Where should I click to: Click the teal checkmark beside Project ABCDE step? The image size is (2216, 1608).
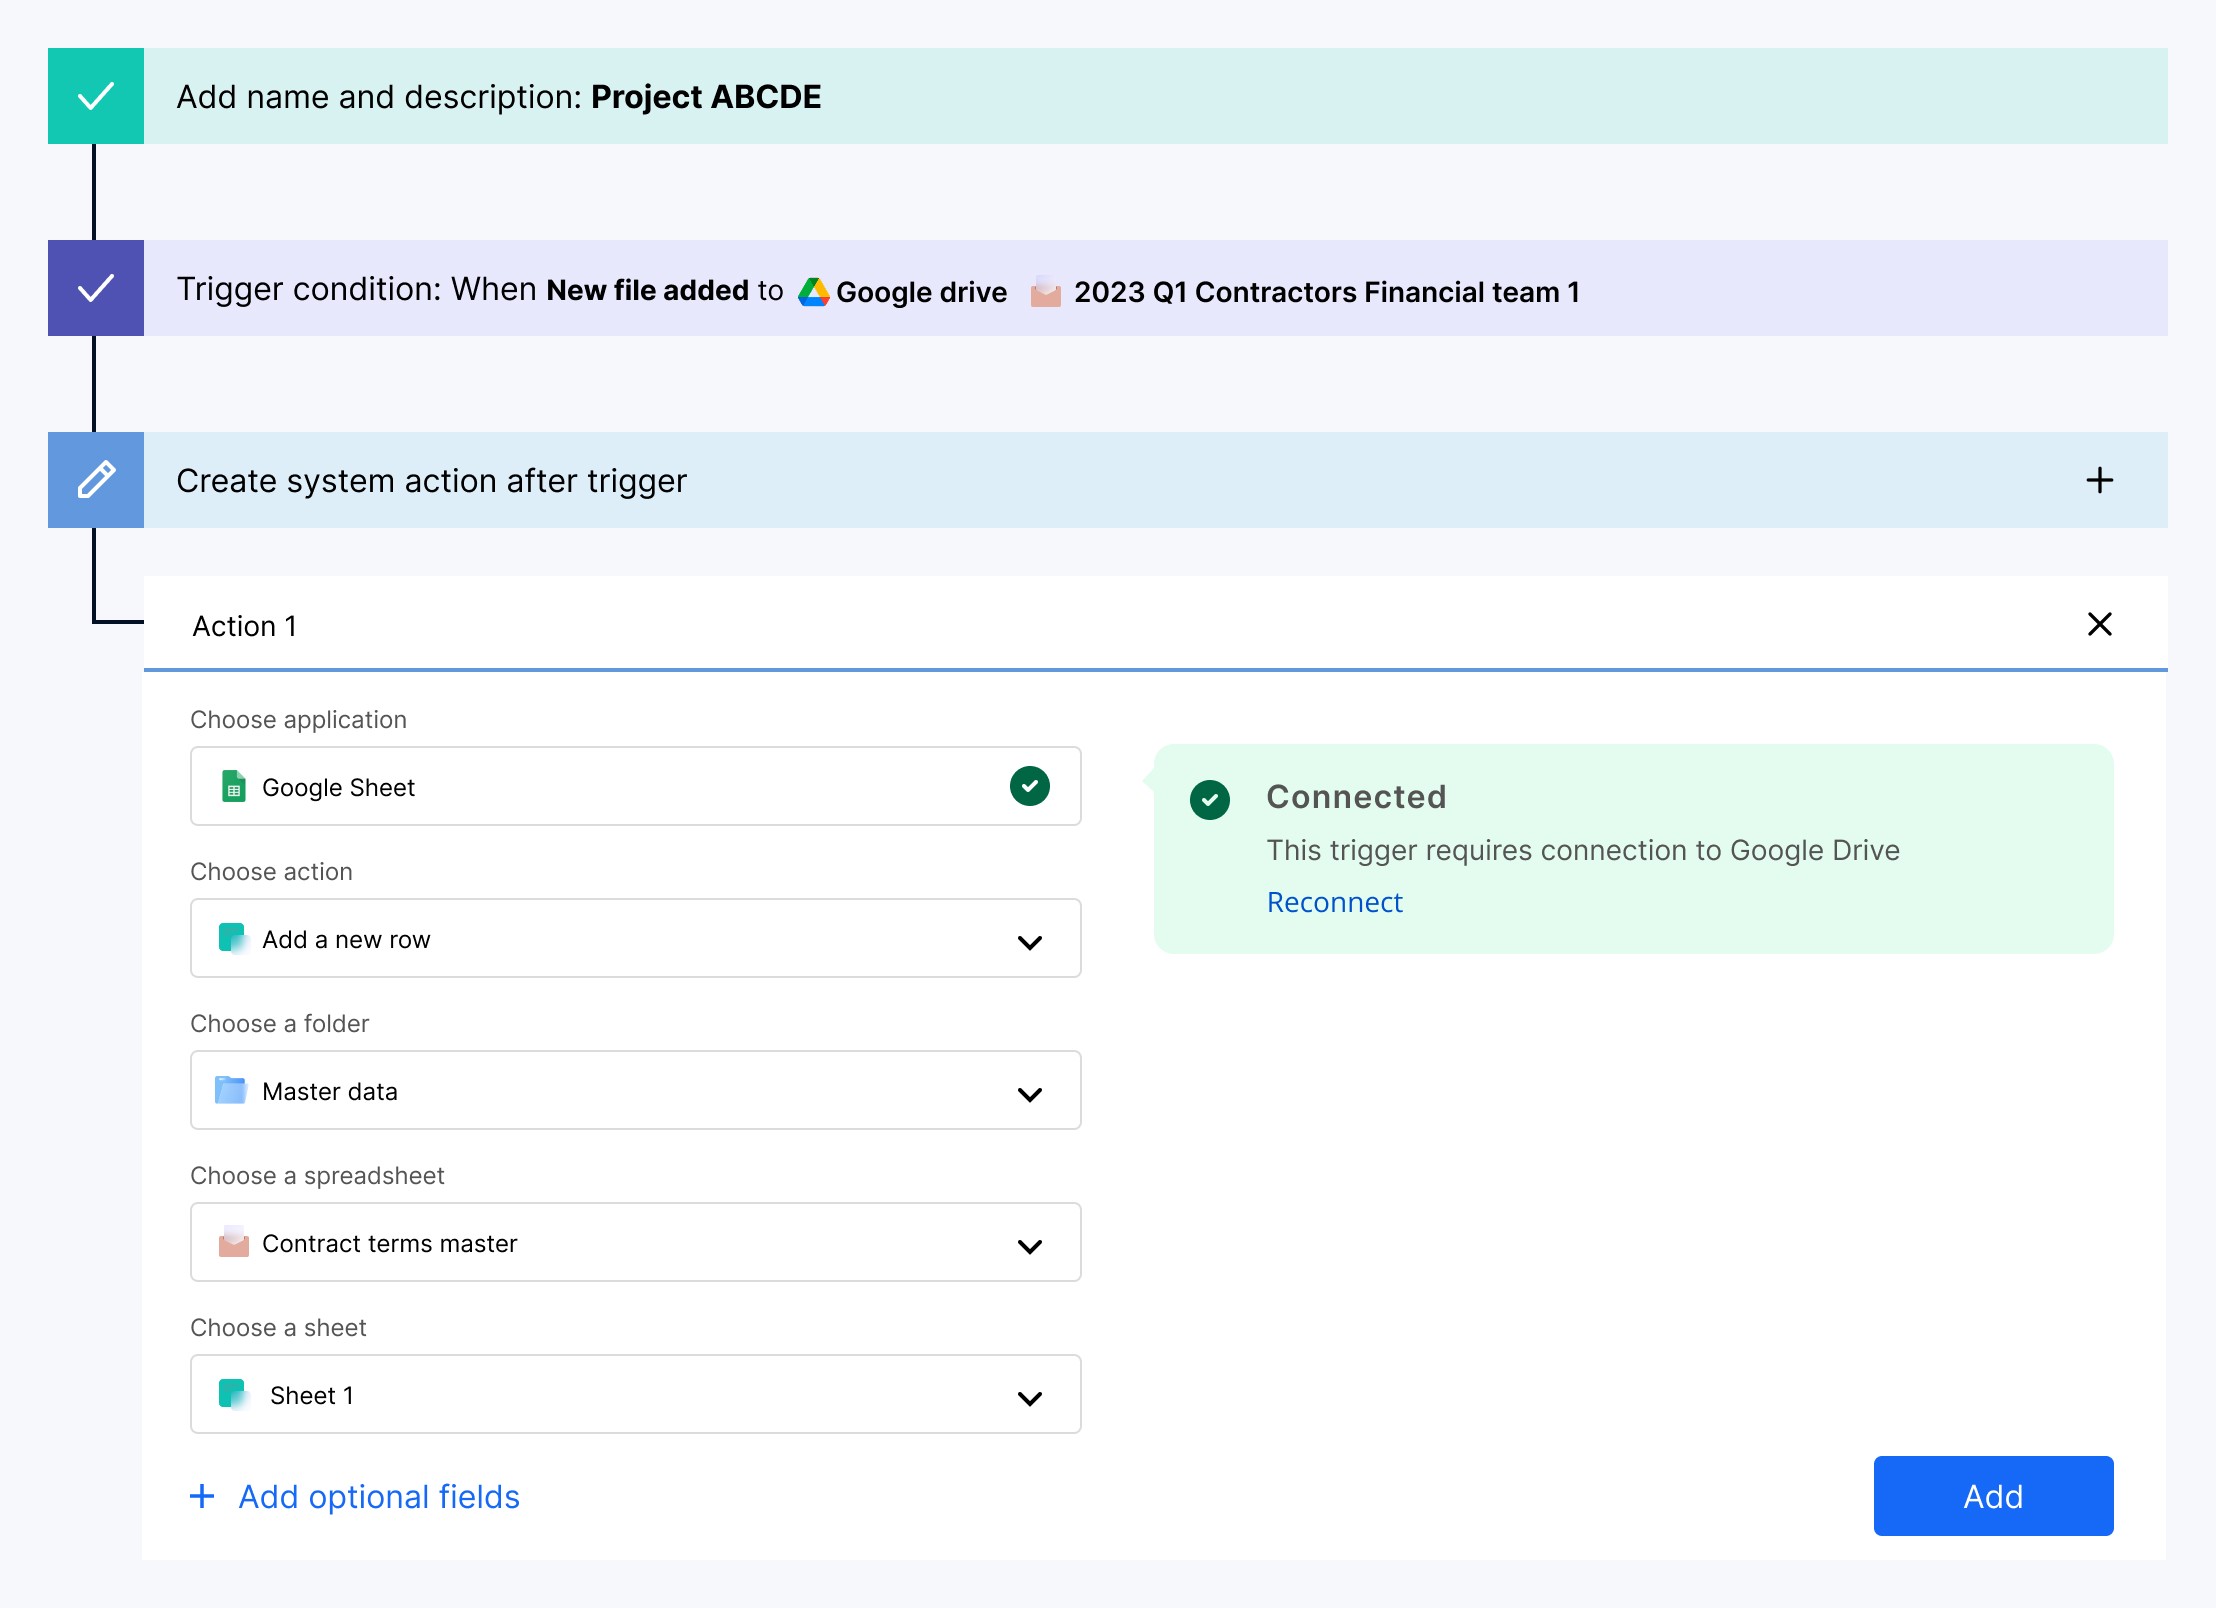[x=96, y=96]
